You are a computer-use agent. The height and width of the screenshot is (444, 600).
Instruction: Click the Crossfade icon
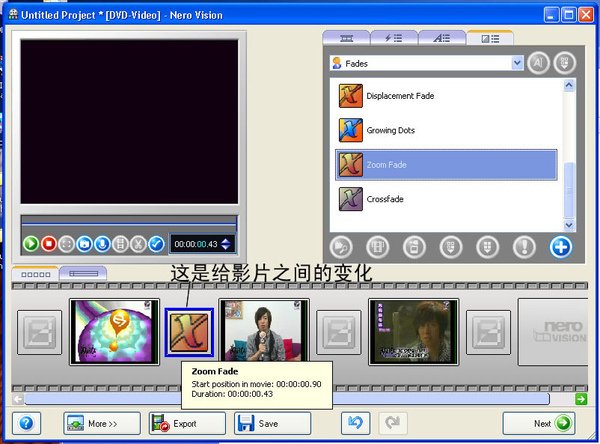(x=351, y=199)
